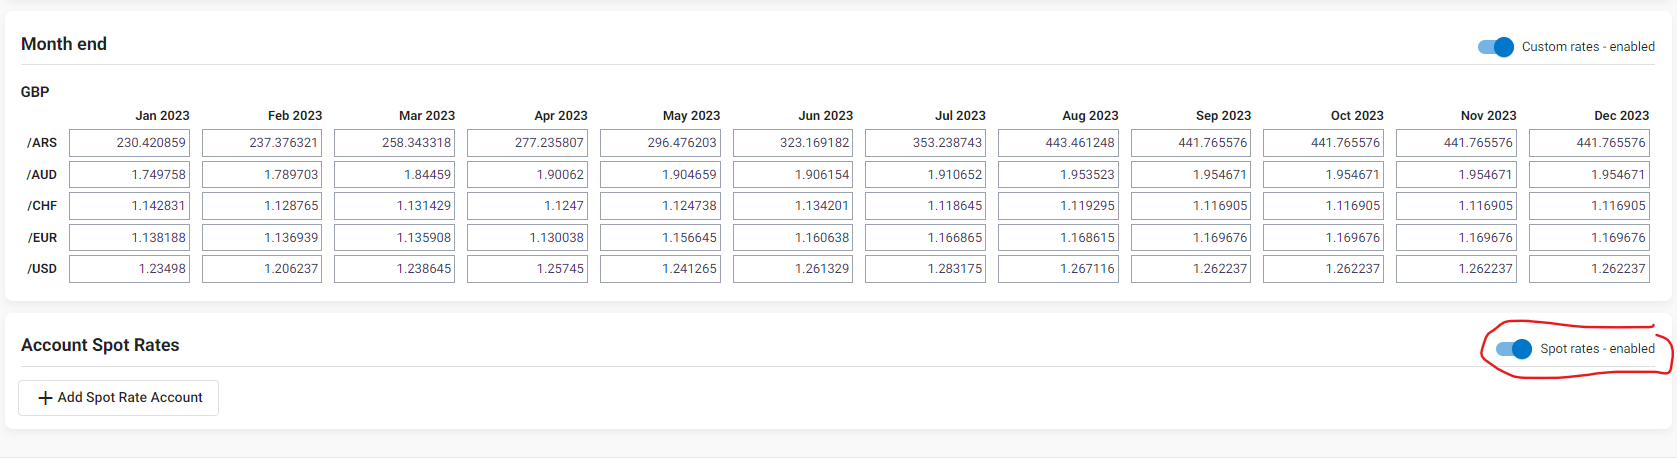
Task: Click the Jan 2023 column header
Action: (x=162, y=116)
